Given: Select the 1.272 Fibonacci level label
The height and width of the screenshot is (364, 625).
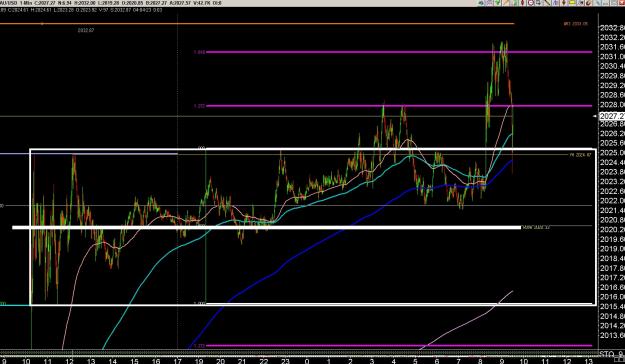Looking at the screenshot, I should (199, 106).
